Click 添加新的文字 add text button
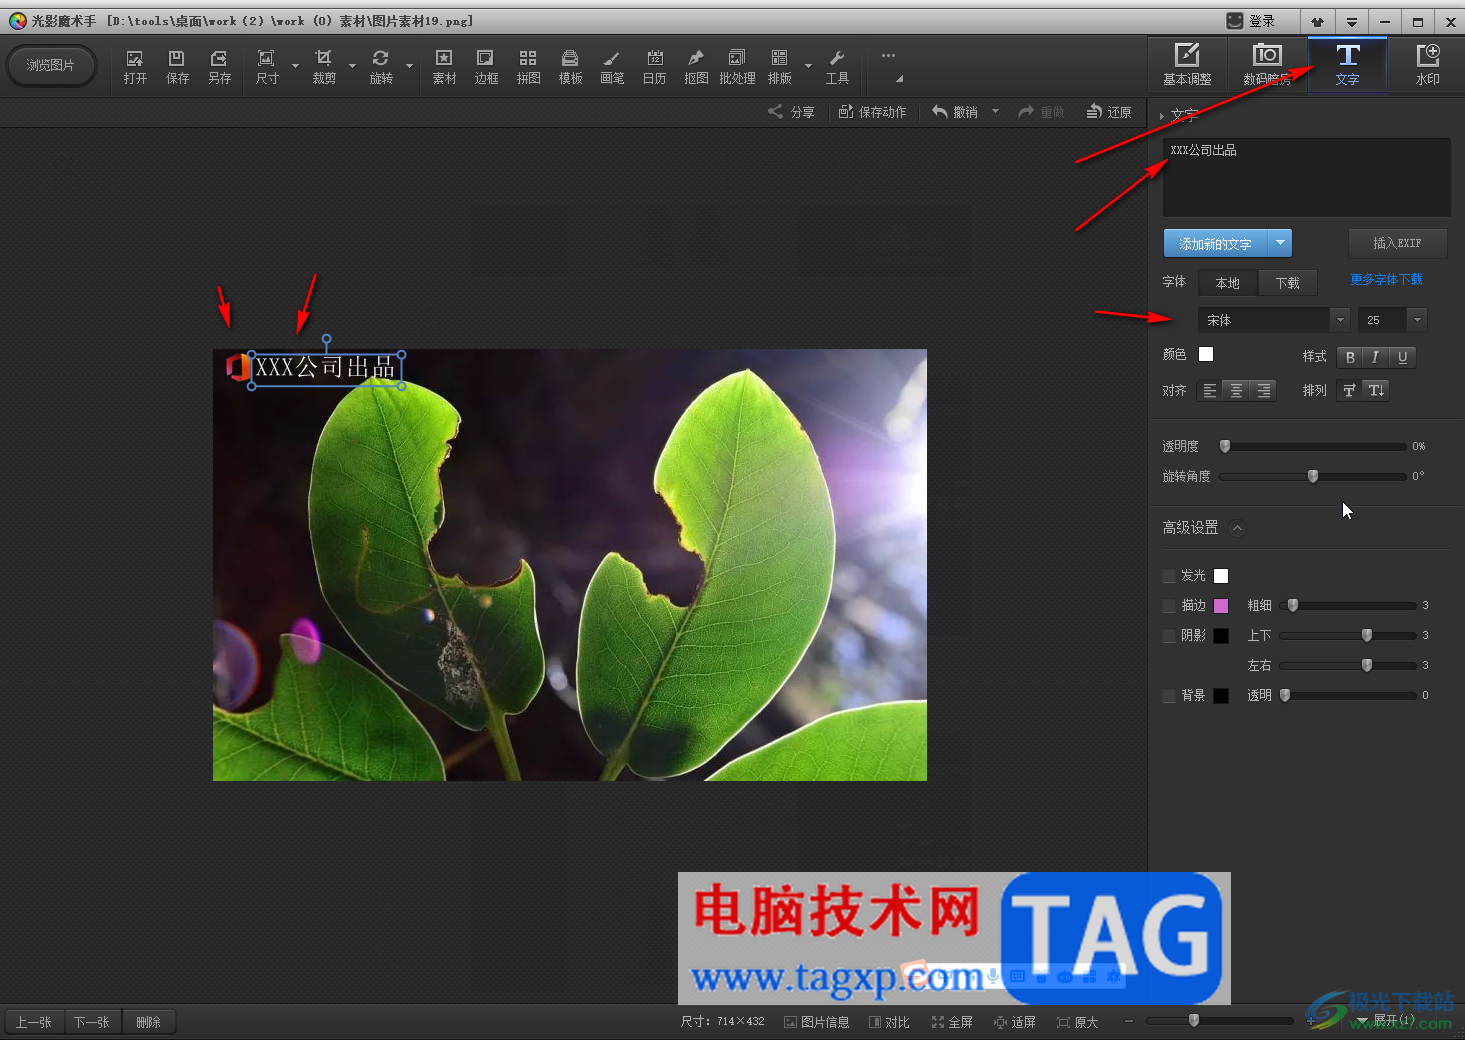Image resolution: width=1465 pixels, height=1040 pixels. (x=1215, y=243)
